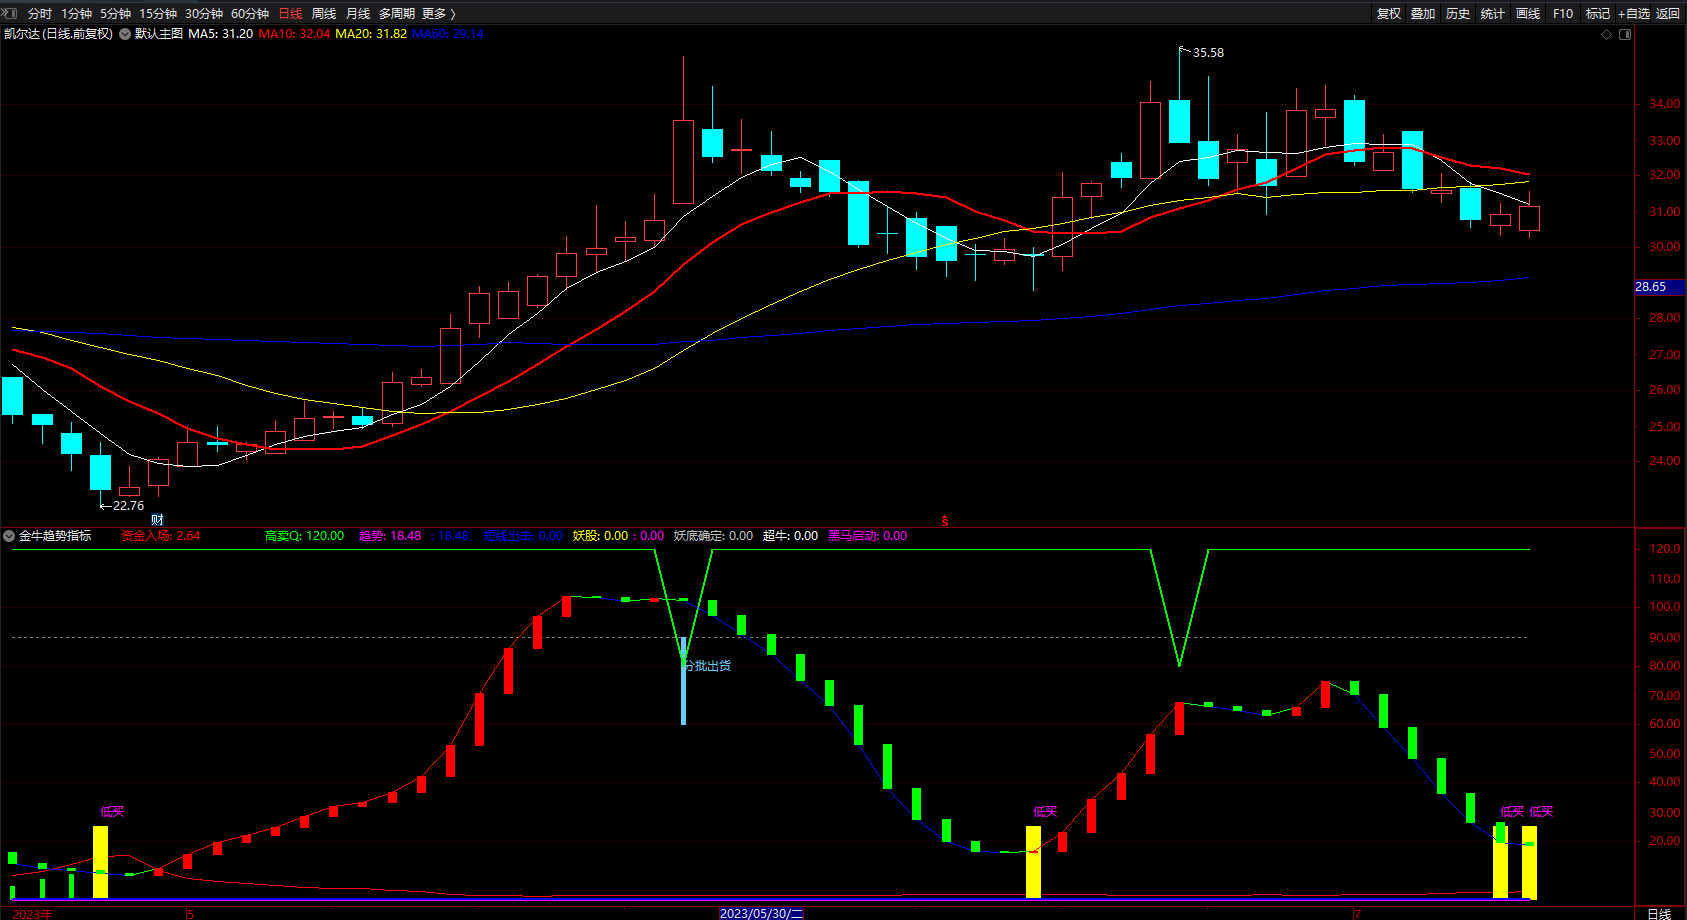Click the 22.76 low price label
Viewport: 1687px width, 920px height.
click(128, 506)
